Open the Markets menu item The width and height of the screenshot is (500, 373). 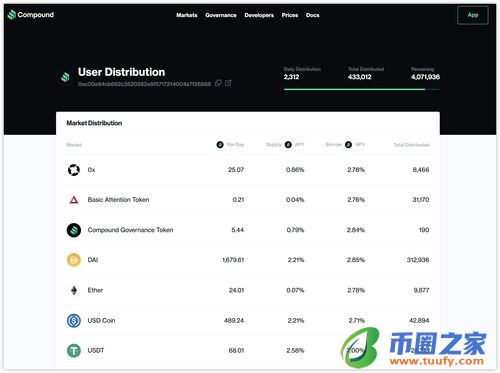coord(187,15)
